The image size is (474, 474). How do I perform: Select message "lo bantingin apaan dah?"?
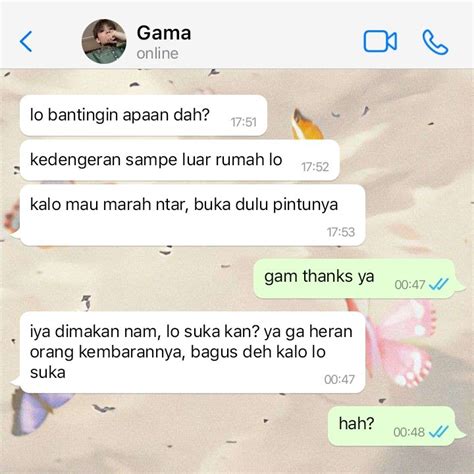click(143, 116)
